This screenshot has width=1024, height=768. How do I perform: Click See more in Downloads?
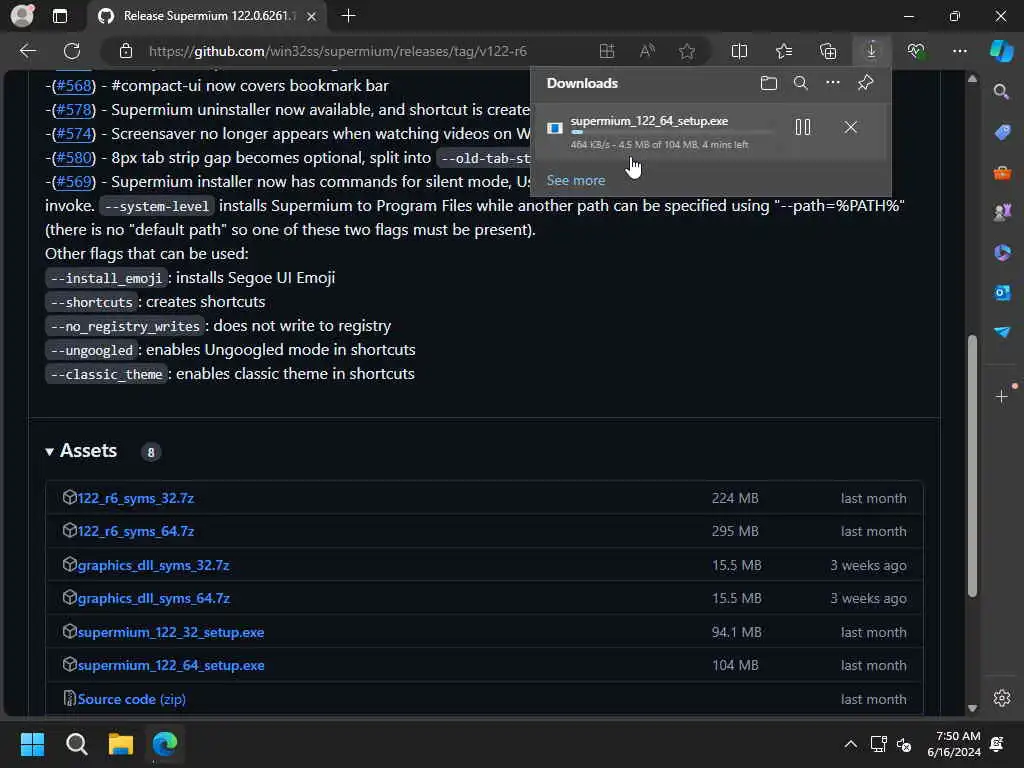(575, 180)
